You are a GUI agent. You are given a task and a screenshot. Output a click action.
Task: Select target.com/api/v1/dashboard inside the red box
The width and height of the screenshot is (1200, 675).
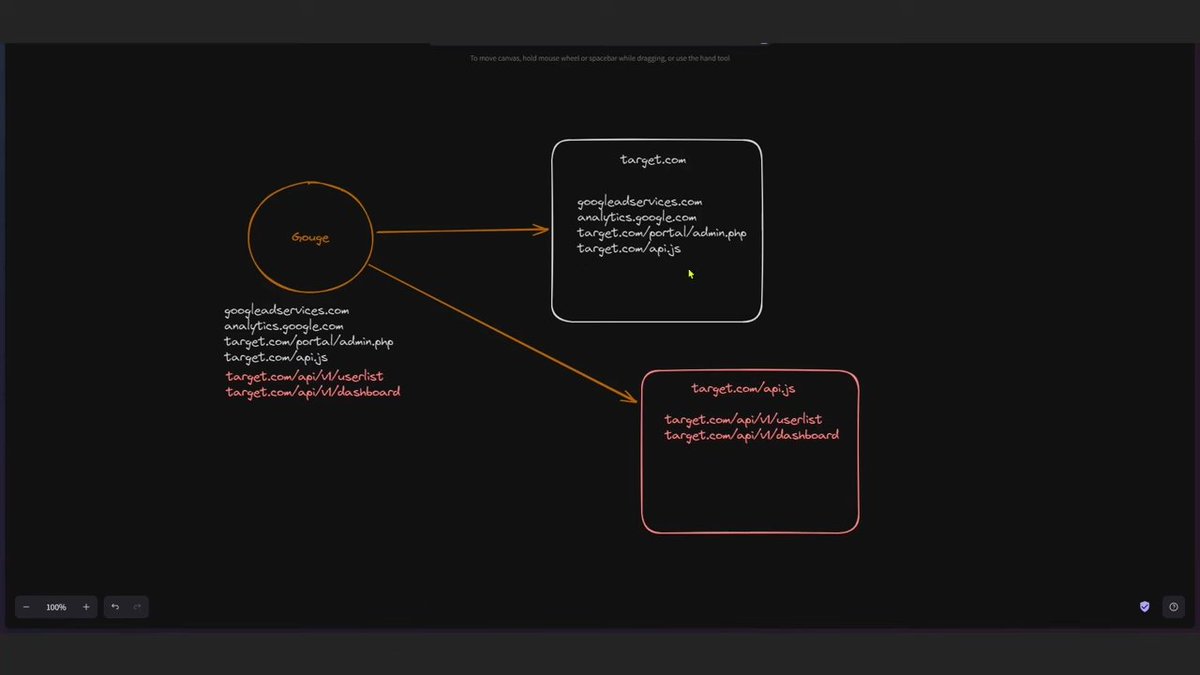[752, 435]
